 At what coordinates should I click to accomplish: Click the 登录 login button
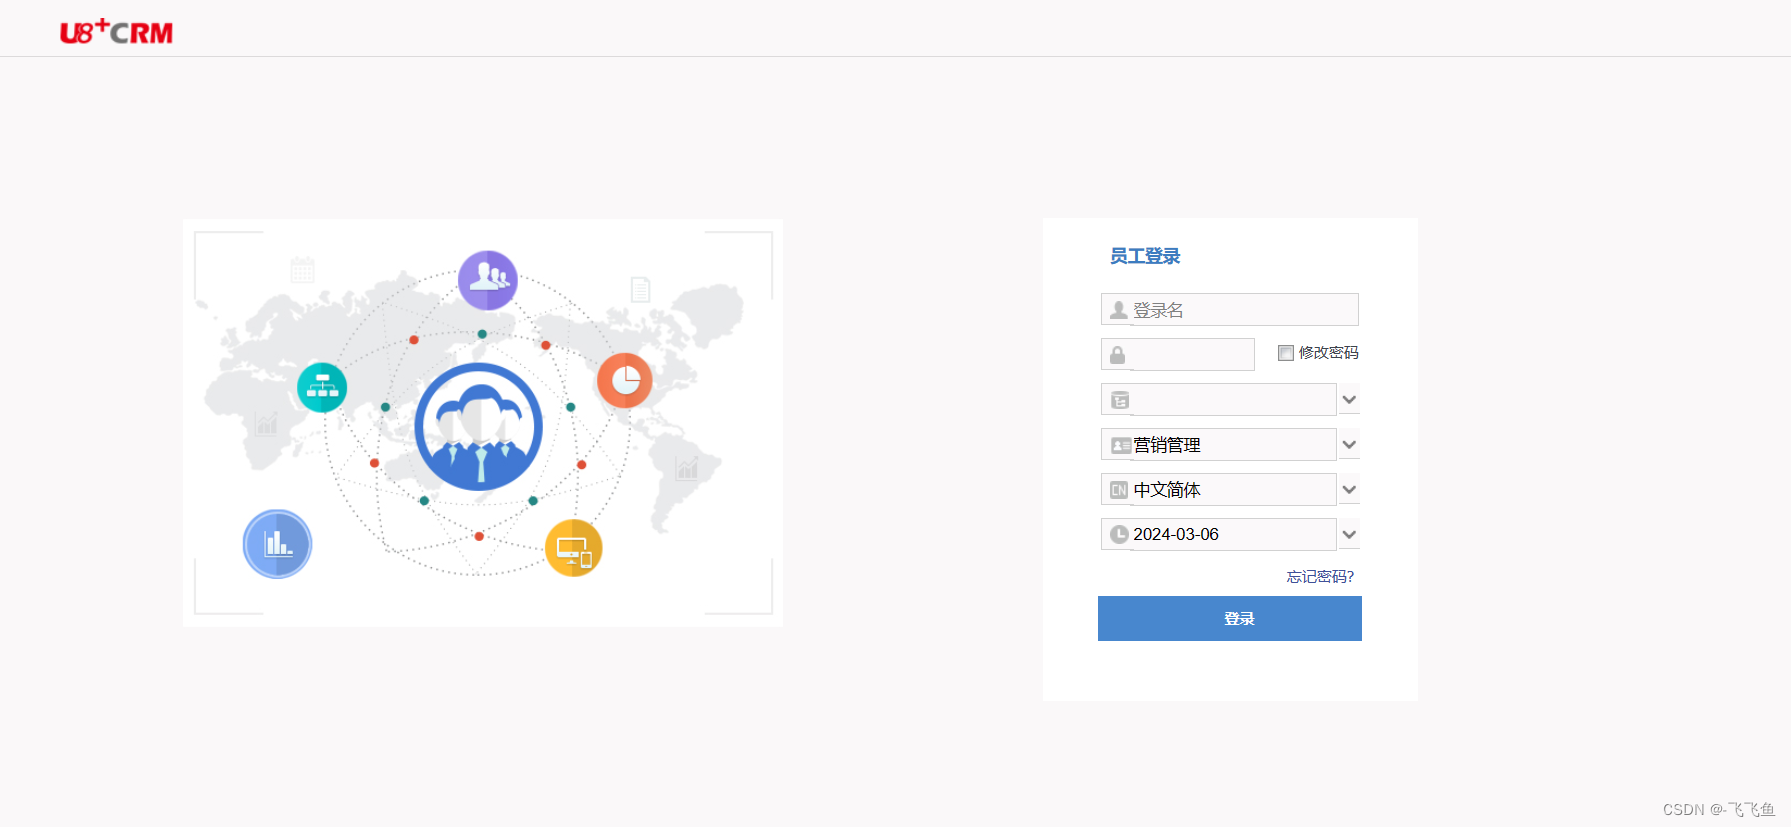pos(1230,619)
